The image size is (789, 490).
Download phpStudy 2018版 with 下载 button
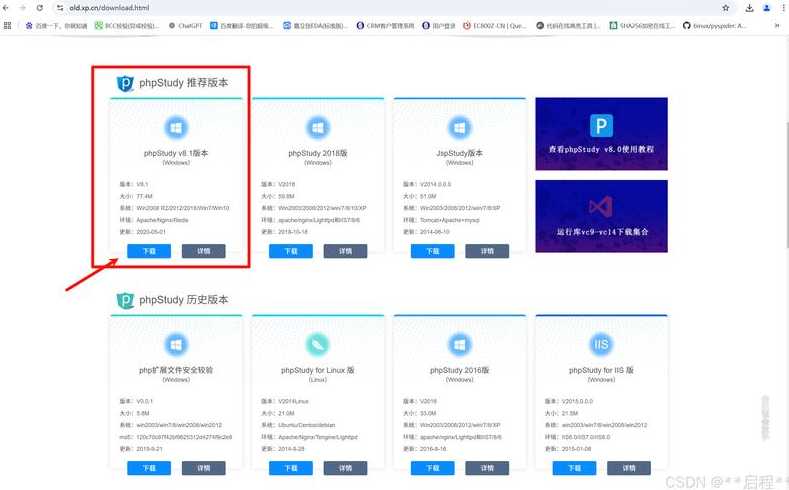tap(291, 251)
